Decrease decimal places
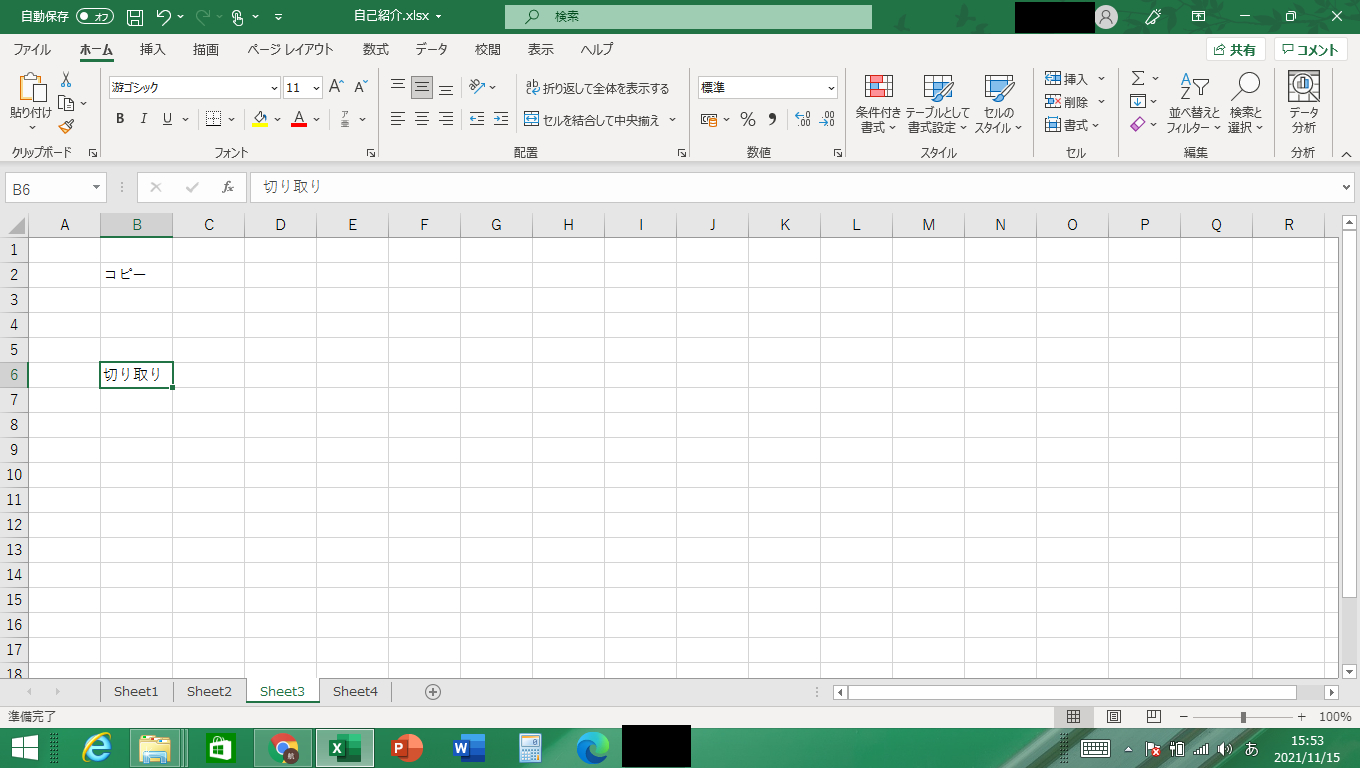 (826, 119)
